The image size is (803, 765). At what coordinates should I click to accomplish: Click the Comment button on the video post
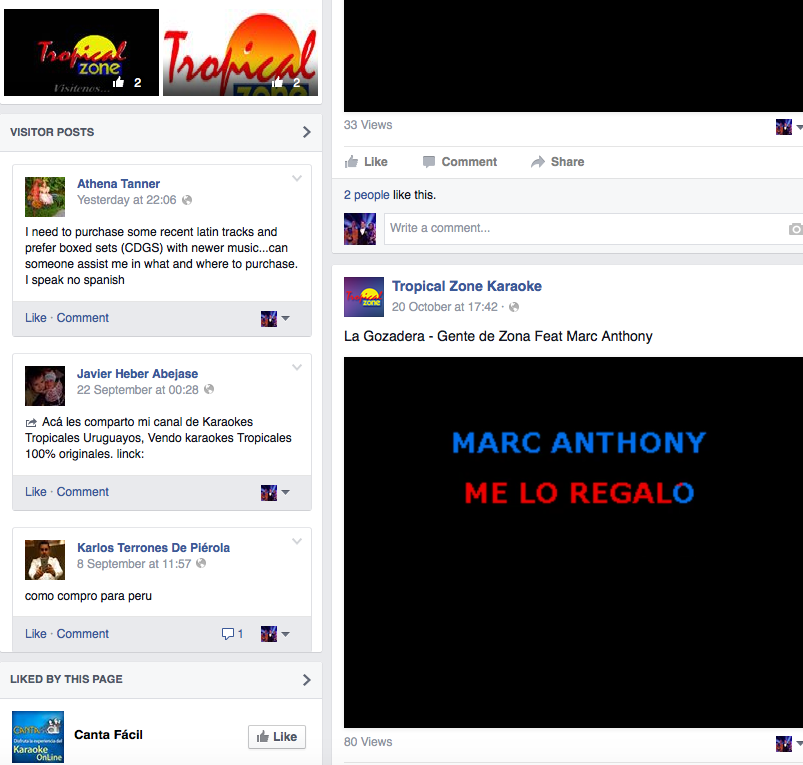[459, 162]
